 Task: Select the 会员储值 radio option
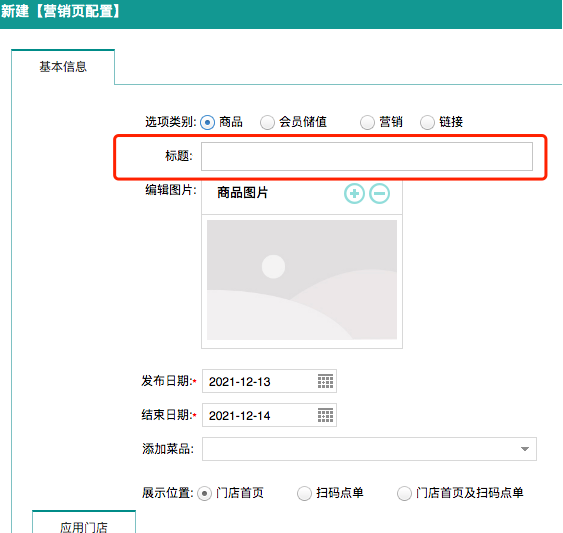click(x=267, y=122)
